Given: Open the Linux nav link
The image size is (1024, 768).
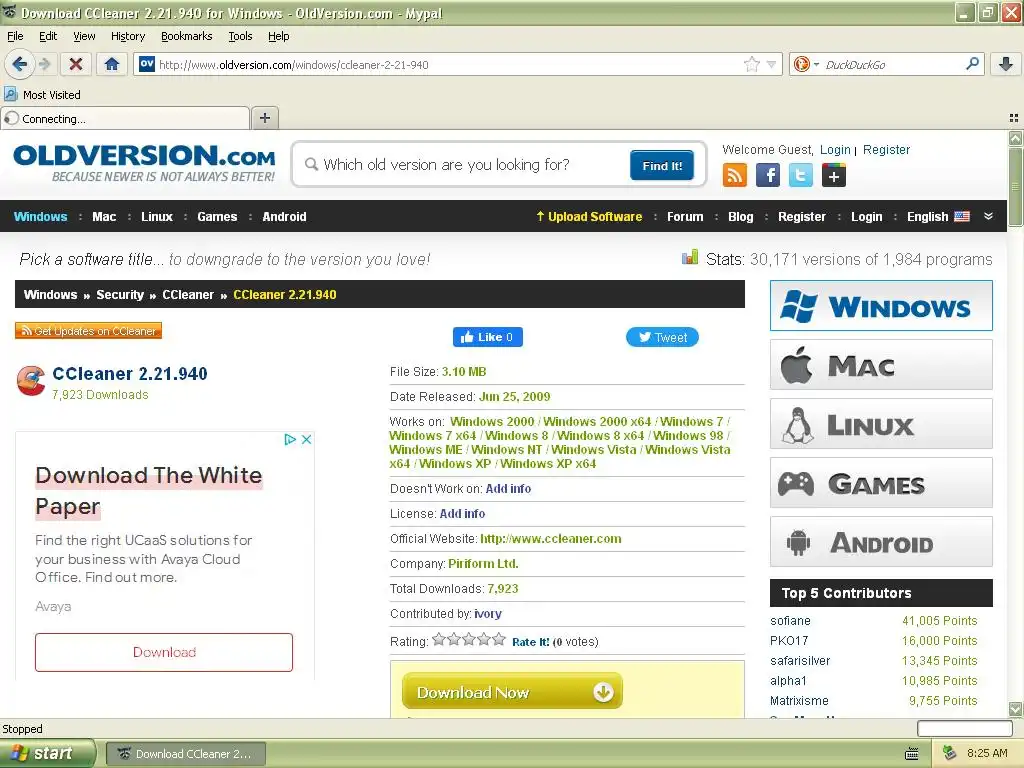Looking at the screenshot, I should pos(157,216).
